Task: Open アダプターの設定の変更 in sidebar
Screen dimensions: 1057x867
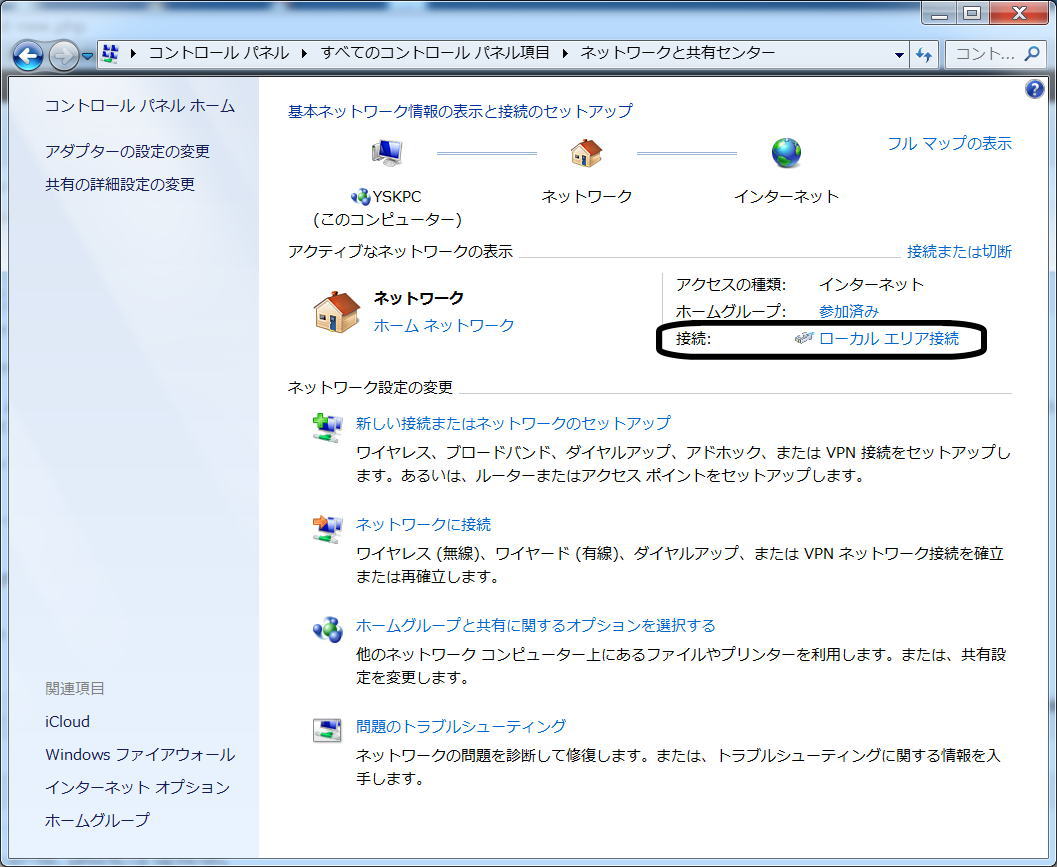Action: click(x=127, y=151)
